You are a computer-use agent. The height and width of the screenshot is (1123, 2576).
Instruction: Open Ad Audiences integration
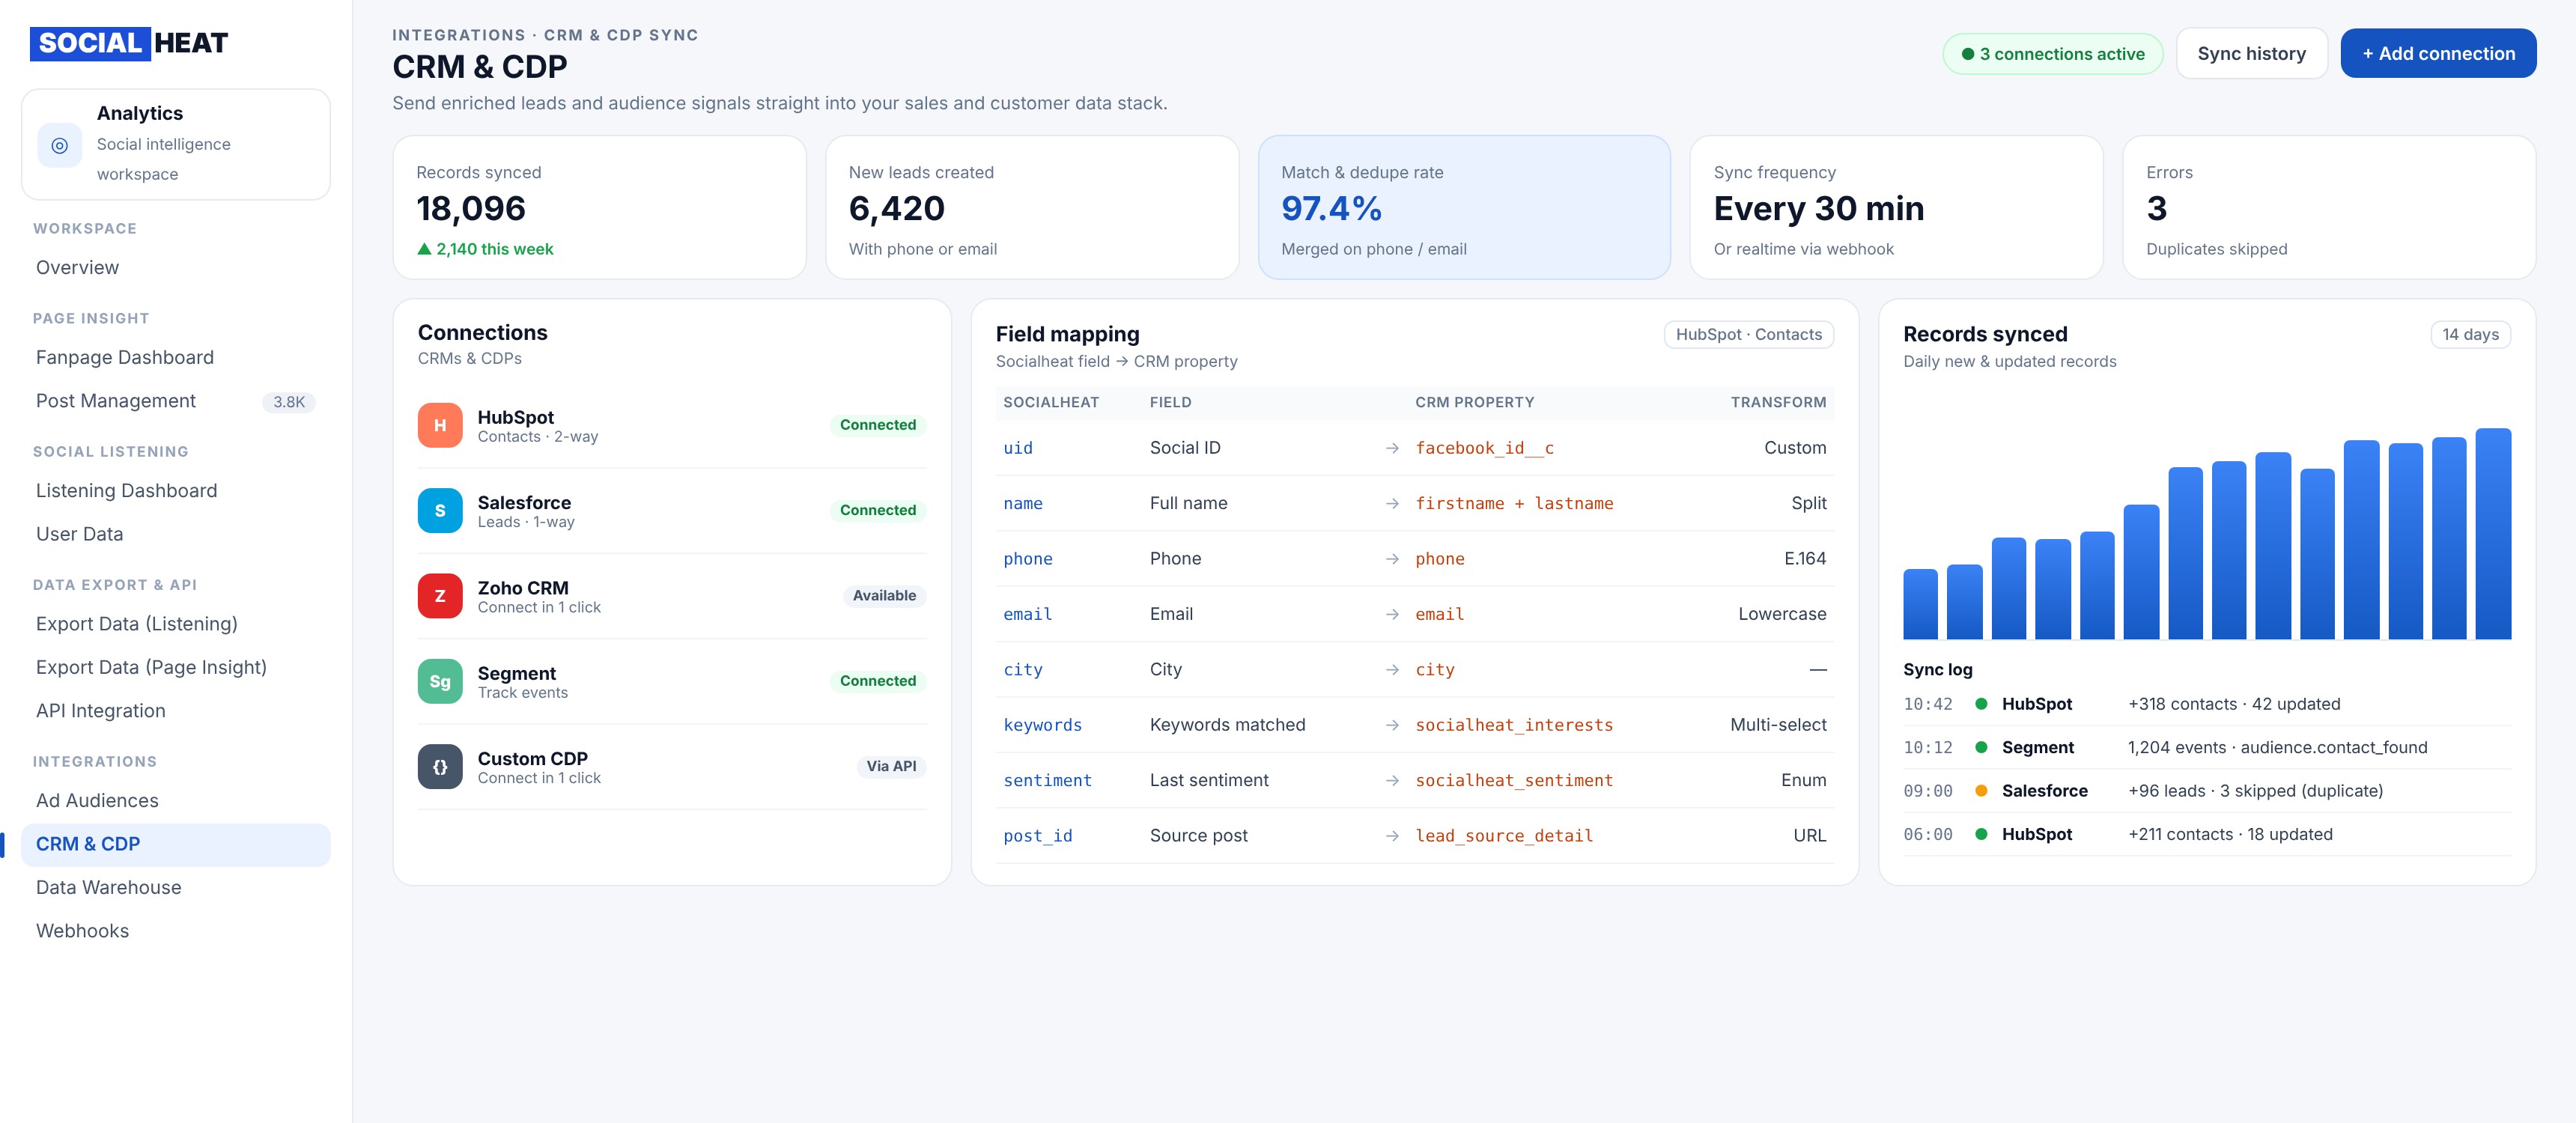click(x=176, y=801)
